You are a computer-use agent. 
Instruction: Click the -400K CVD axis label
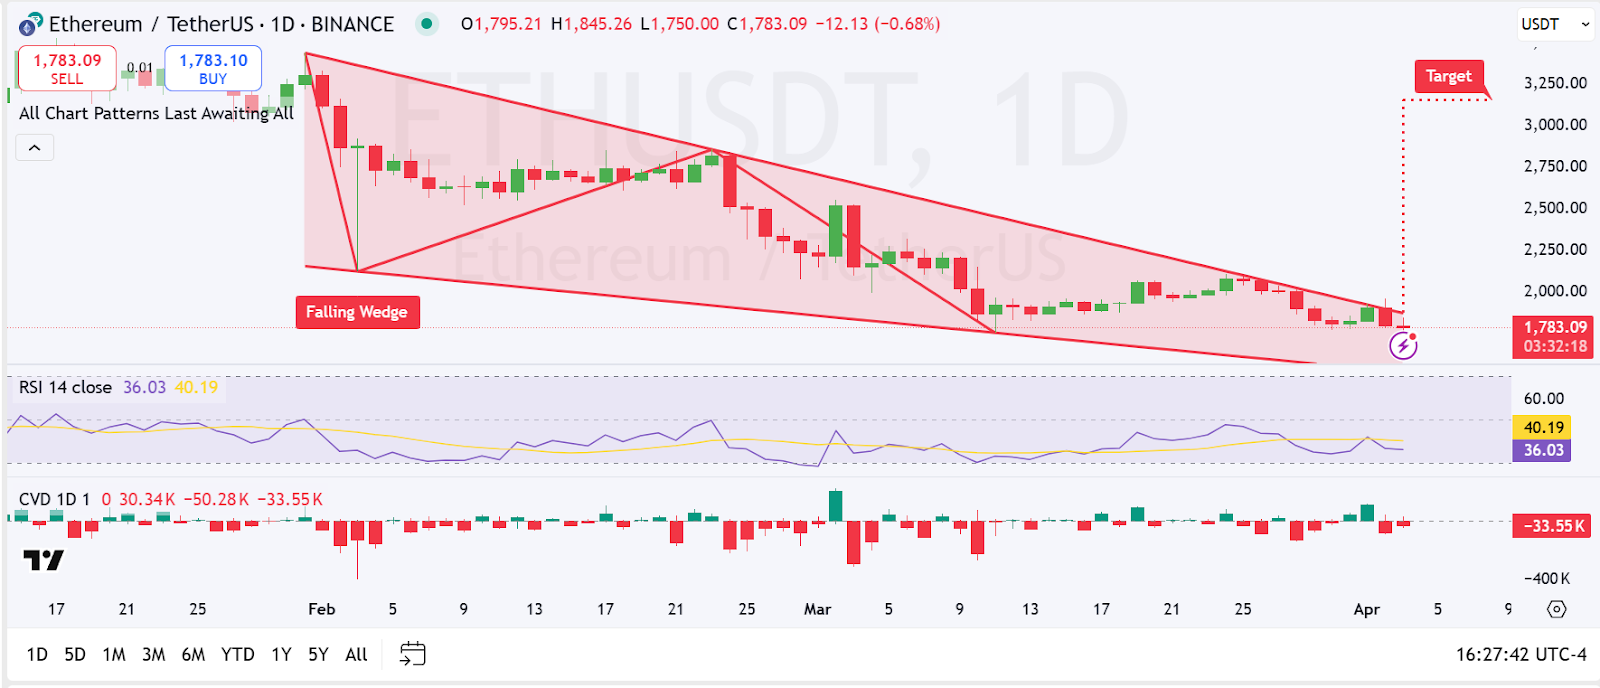(1547, 578)
